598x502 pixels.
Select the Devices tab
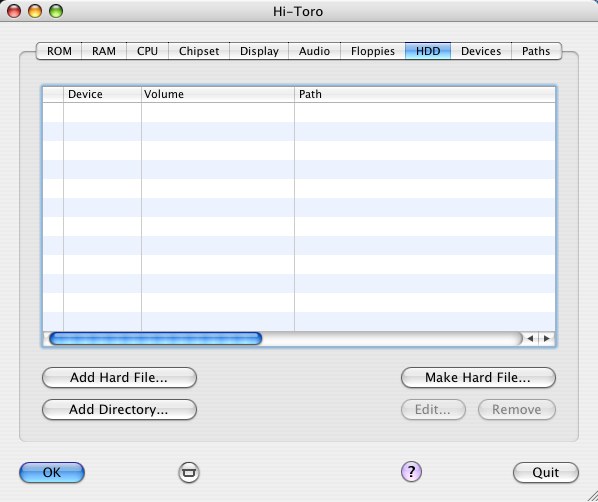point(481,51)
